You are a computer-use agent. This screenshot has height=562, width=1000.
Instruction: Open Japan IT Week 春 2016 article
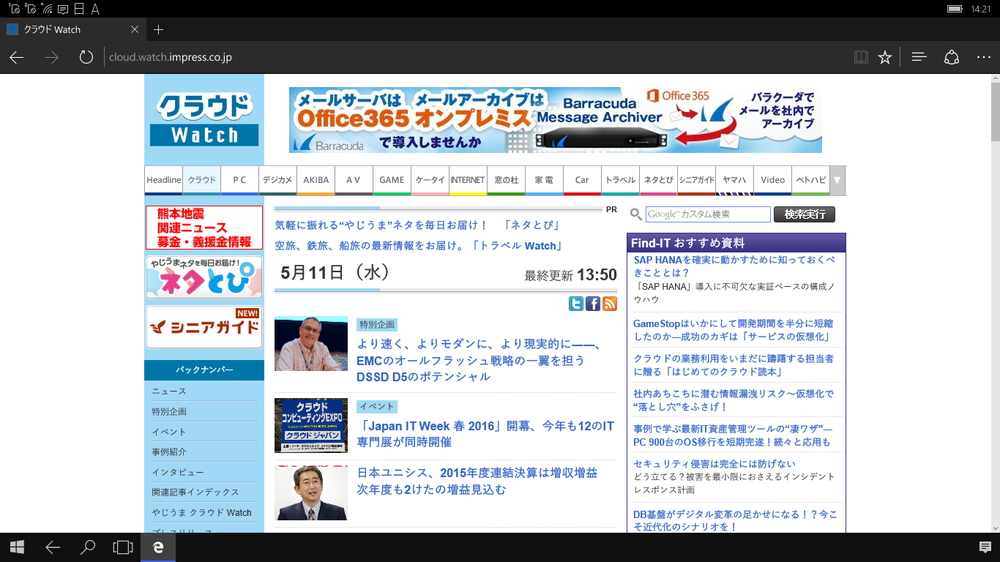(485, 434)
